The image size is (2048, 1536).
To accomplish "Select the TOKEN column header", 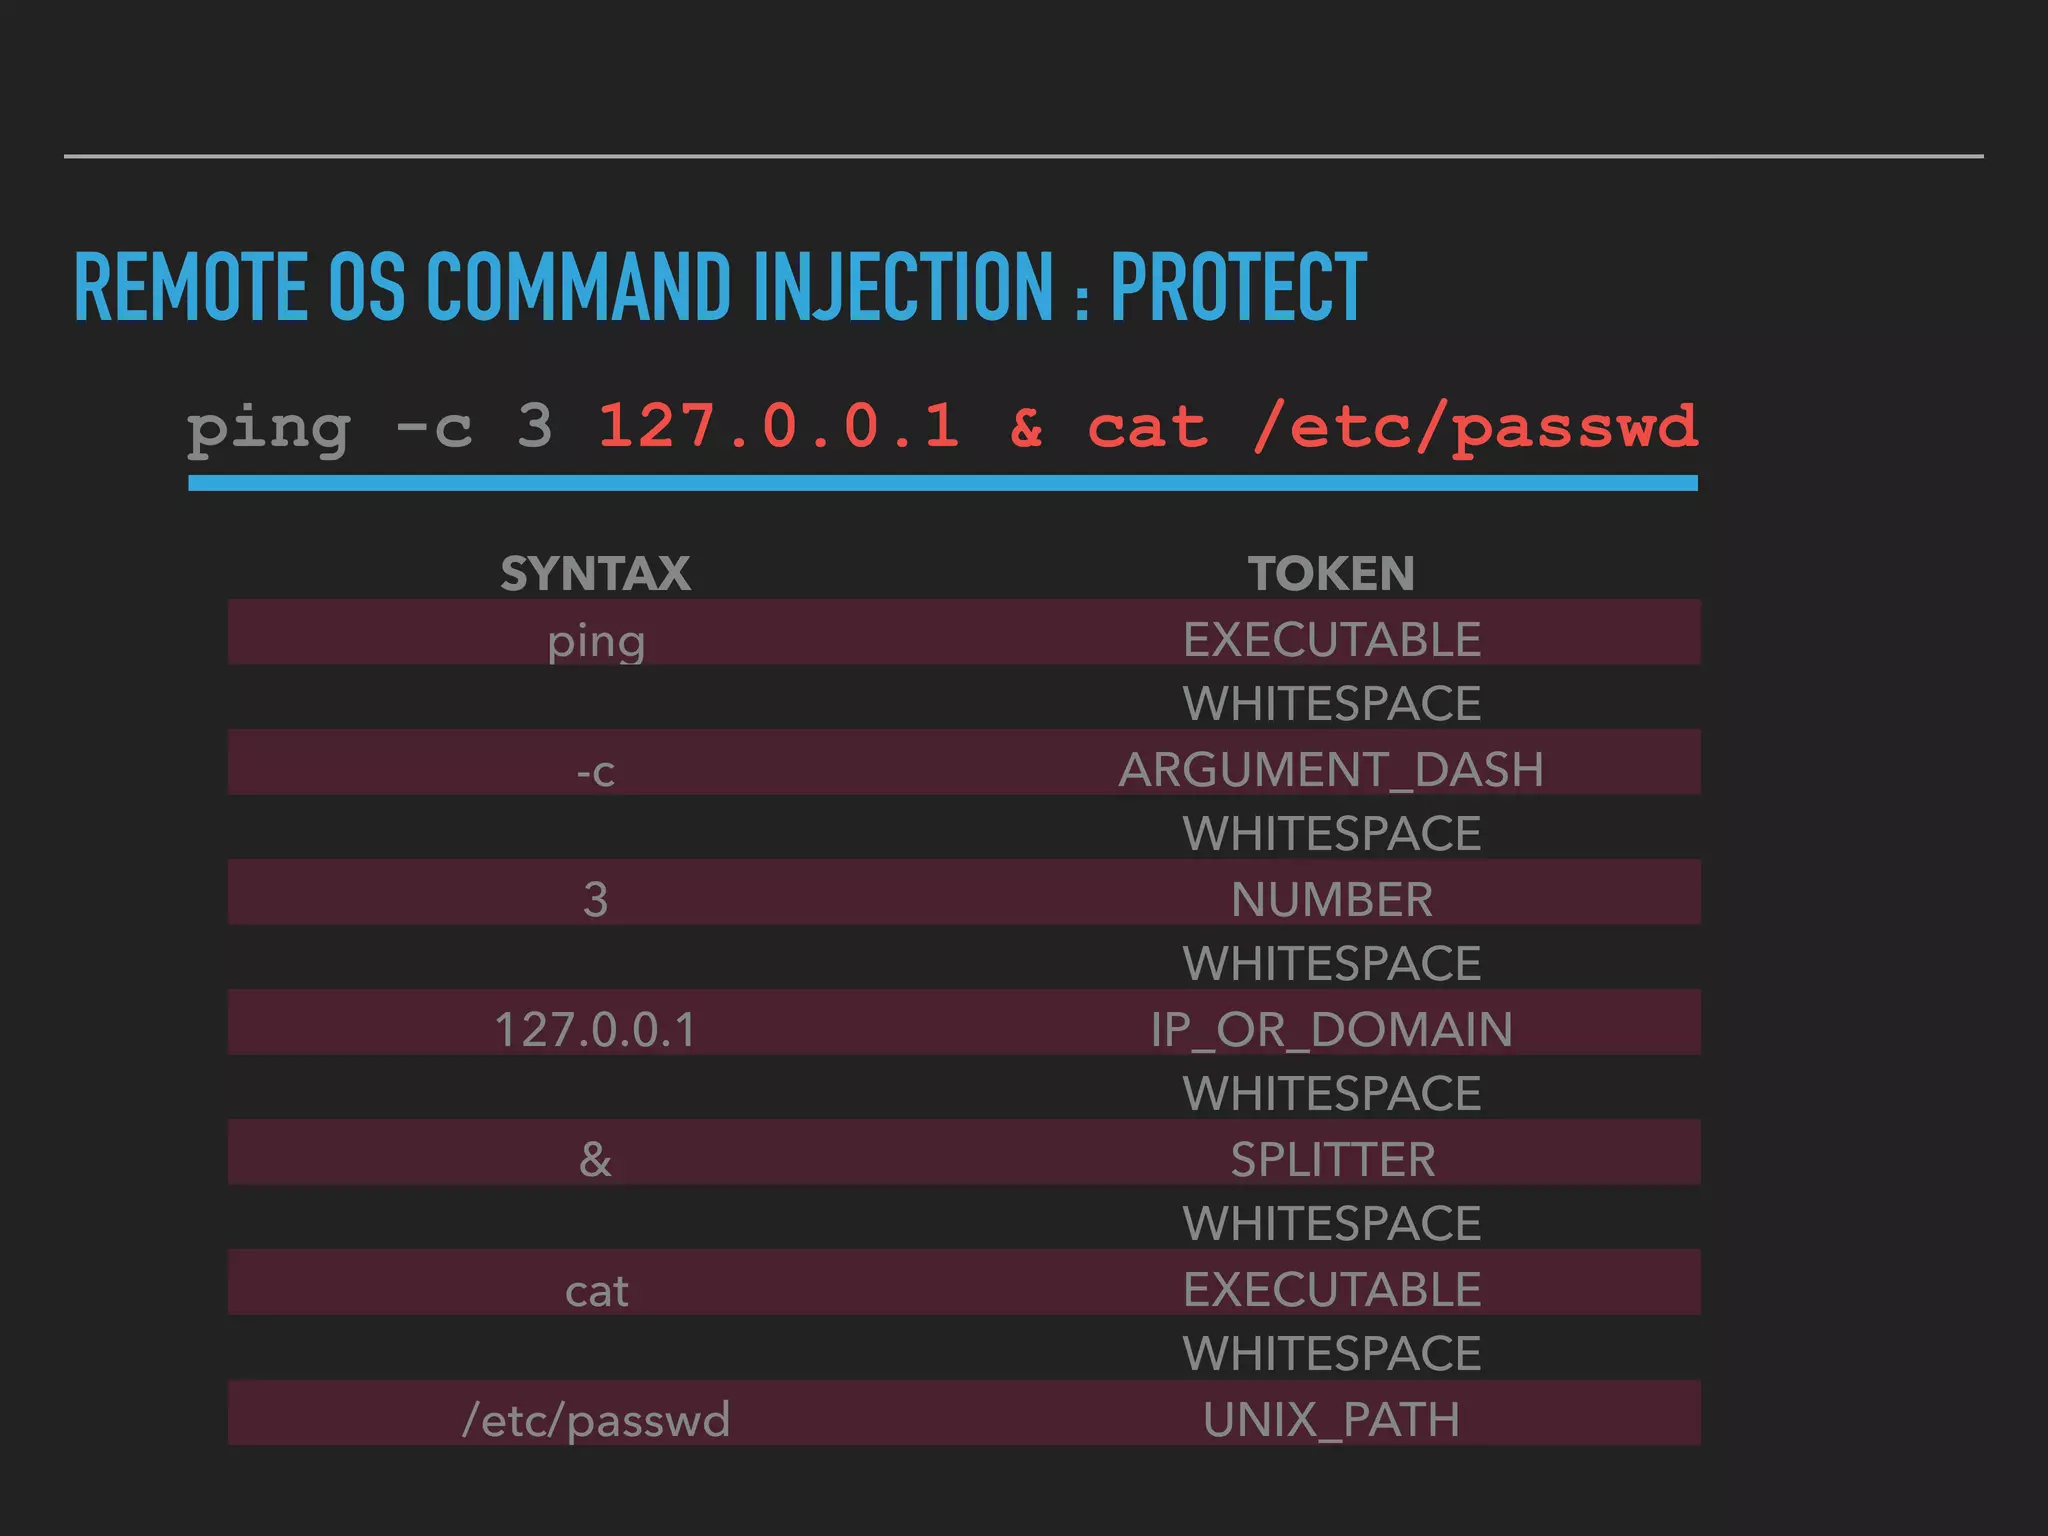I will coord(1331,574).
